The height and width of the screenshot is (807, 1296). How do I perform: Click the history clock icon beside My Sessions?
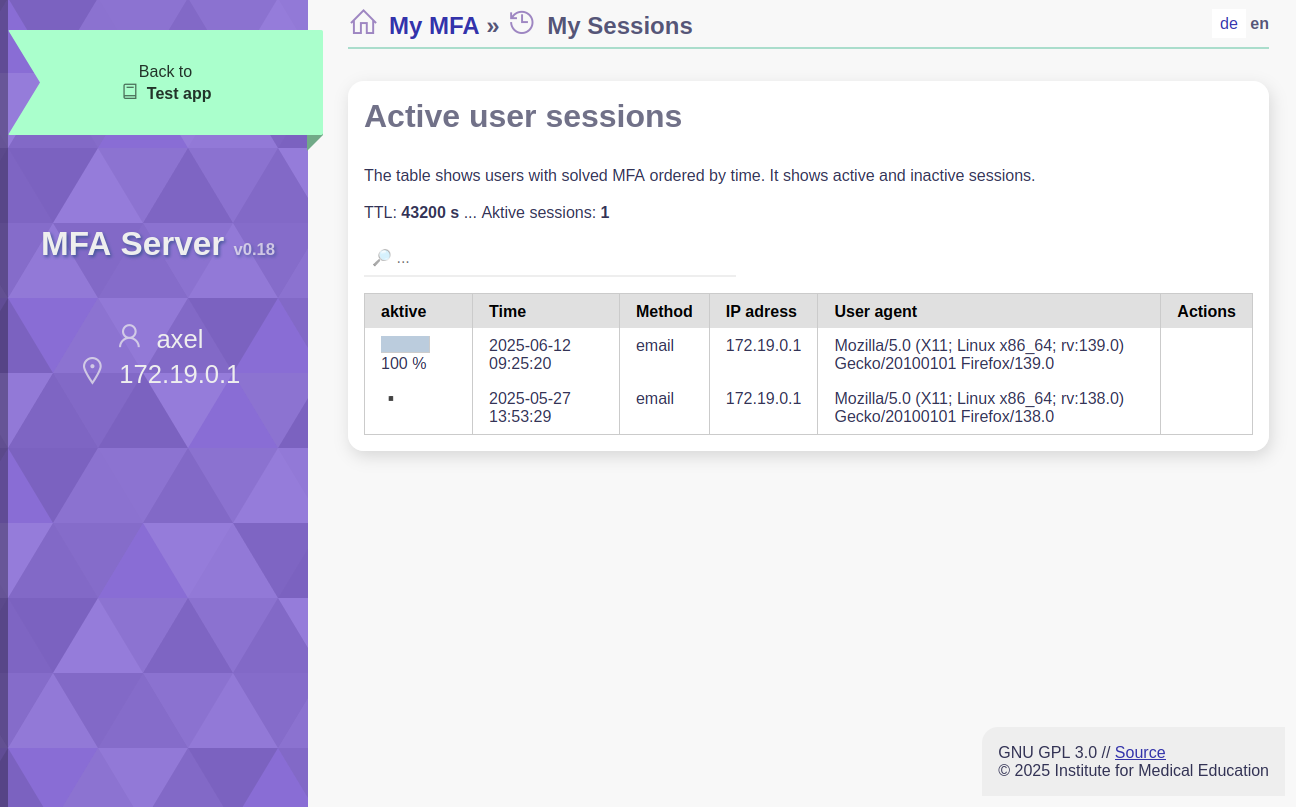pos(522,22)
